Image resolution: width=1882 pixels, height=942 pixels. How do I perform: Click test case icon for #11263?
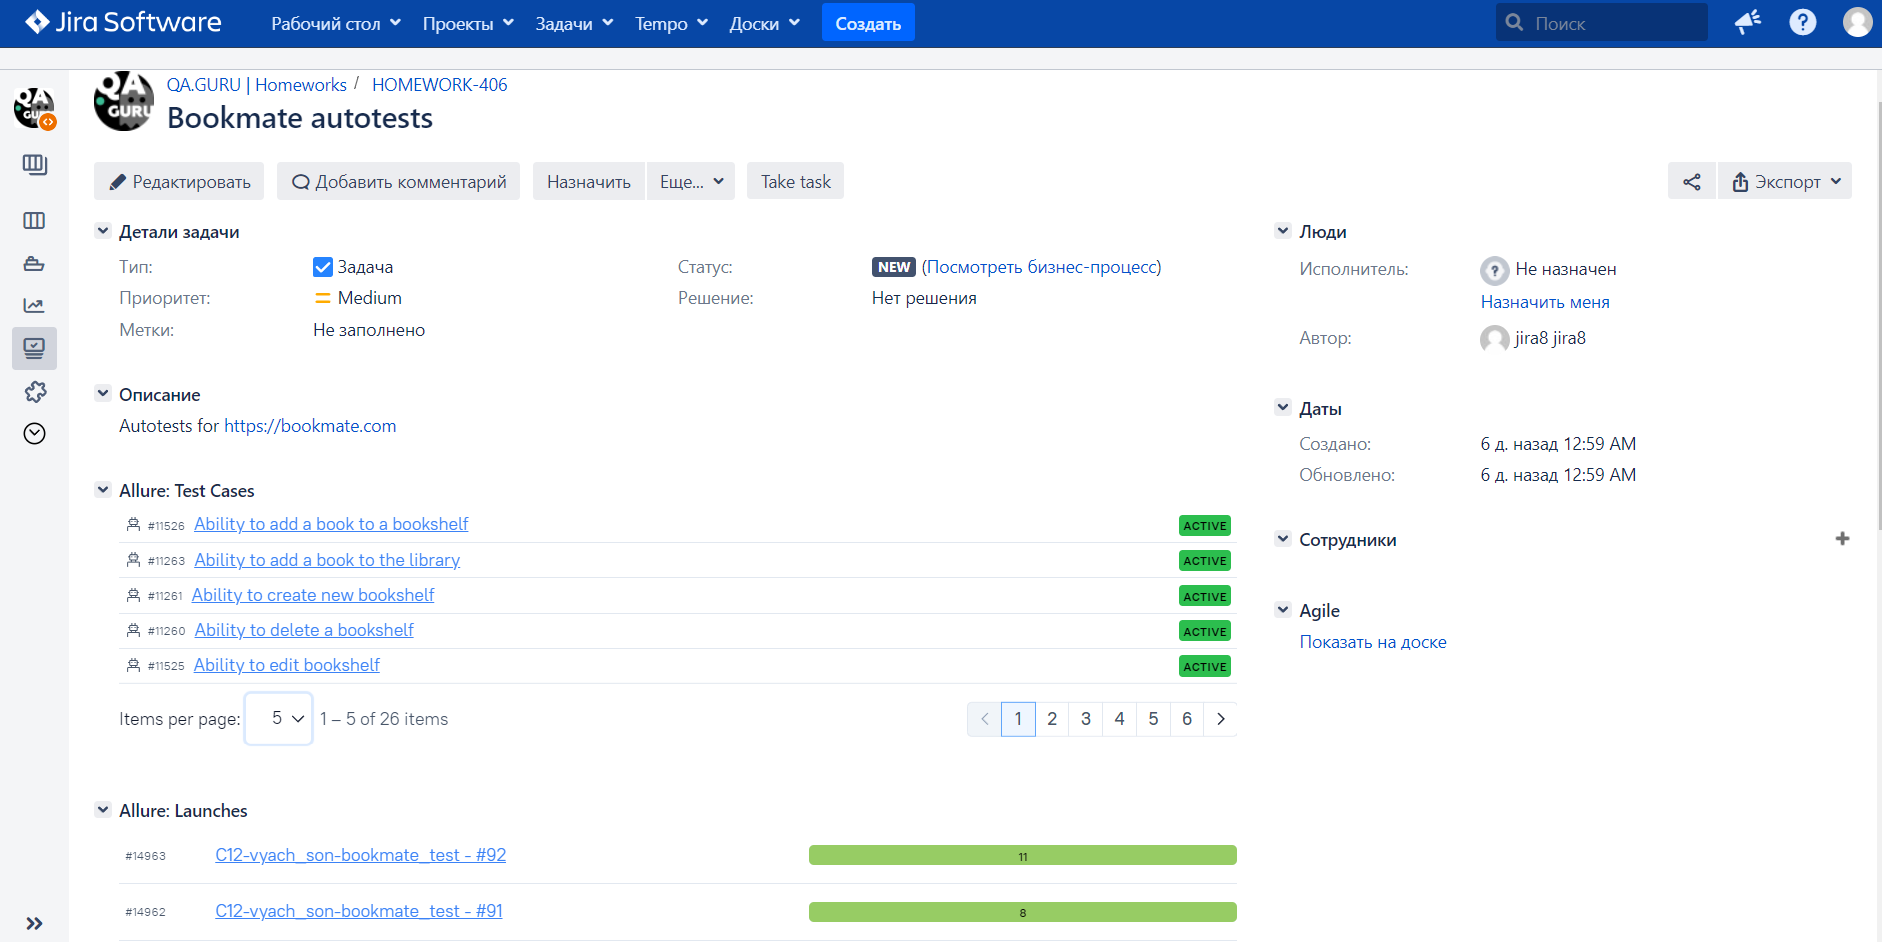[x=133, y=560]
